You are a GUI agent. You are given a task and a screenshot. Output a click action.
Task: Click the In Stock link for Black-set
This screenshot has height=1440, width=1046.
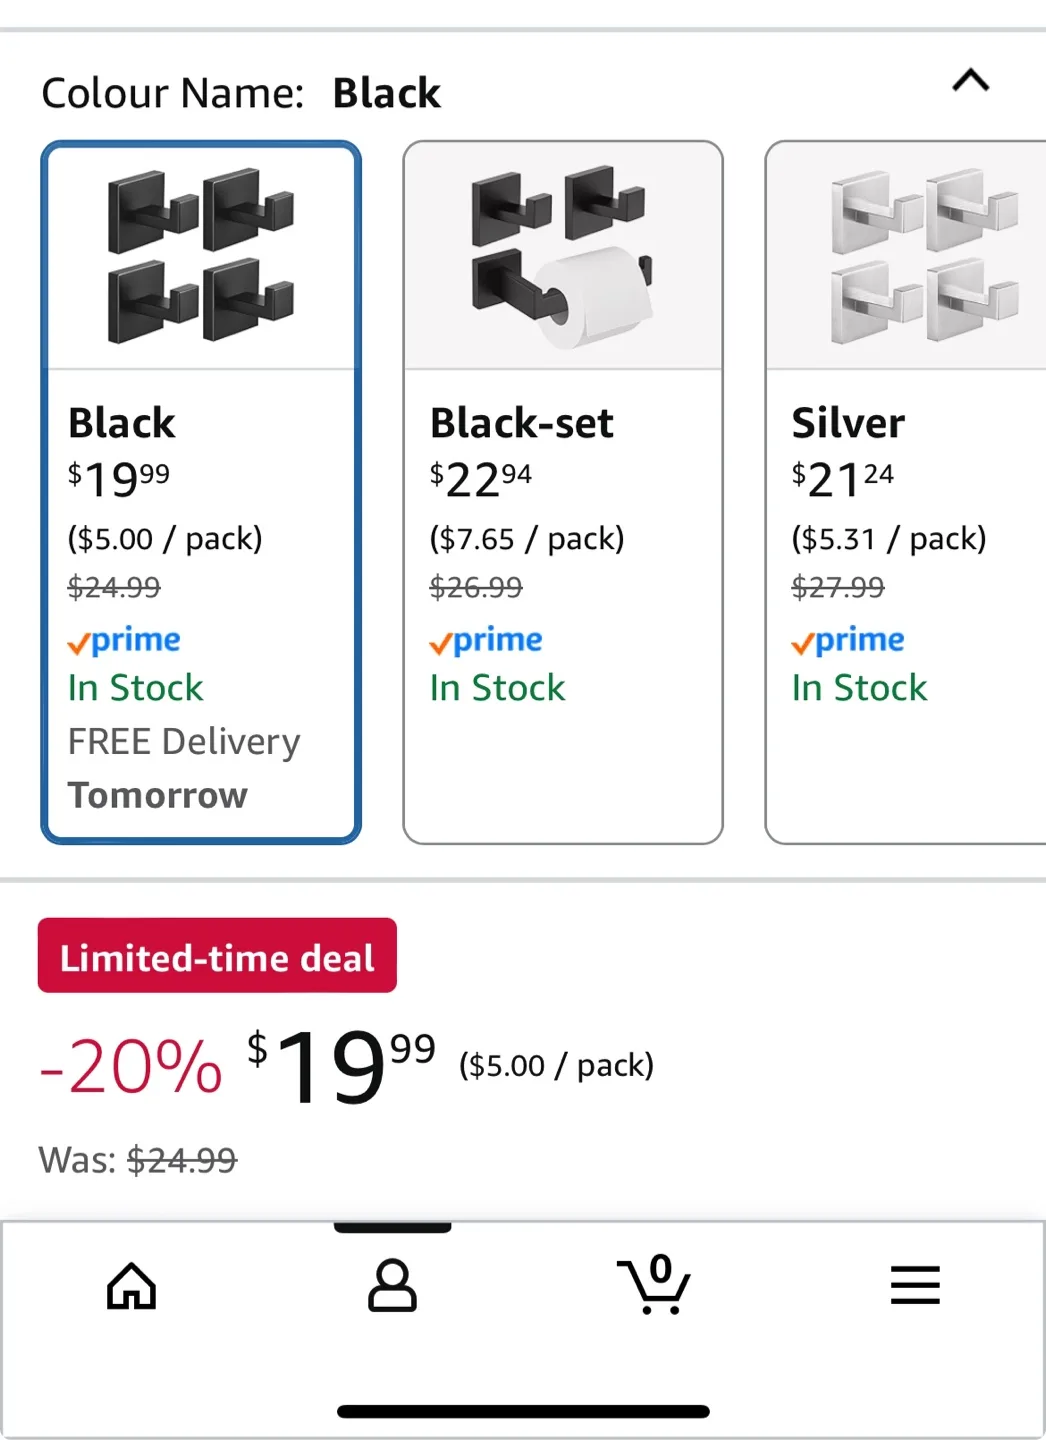click(x=497, y=687)
